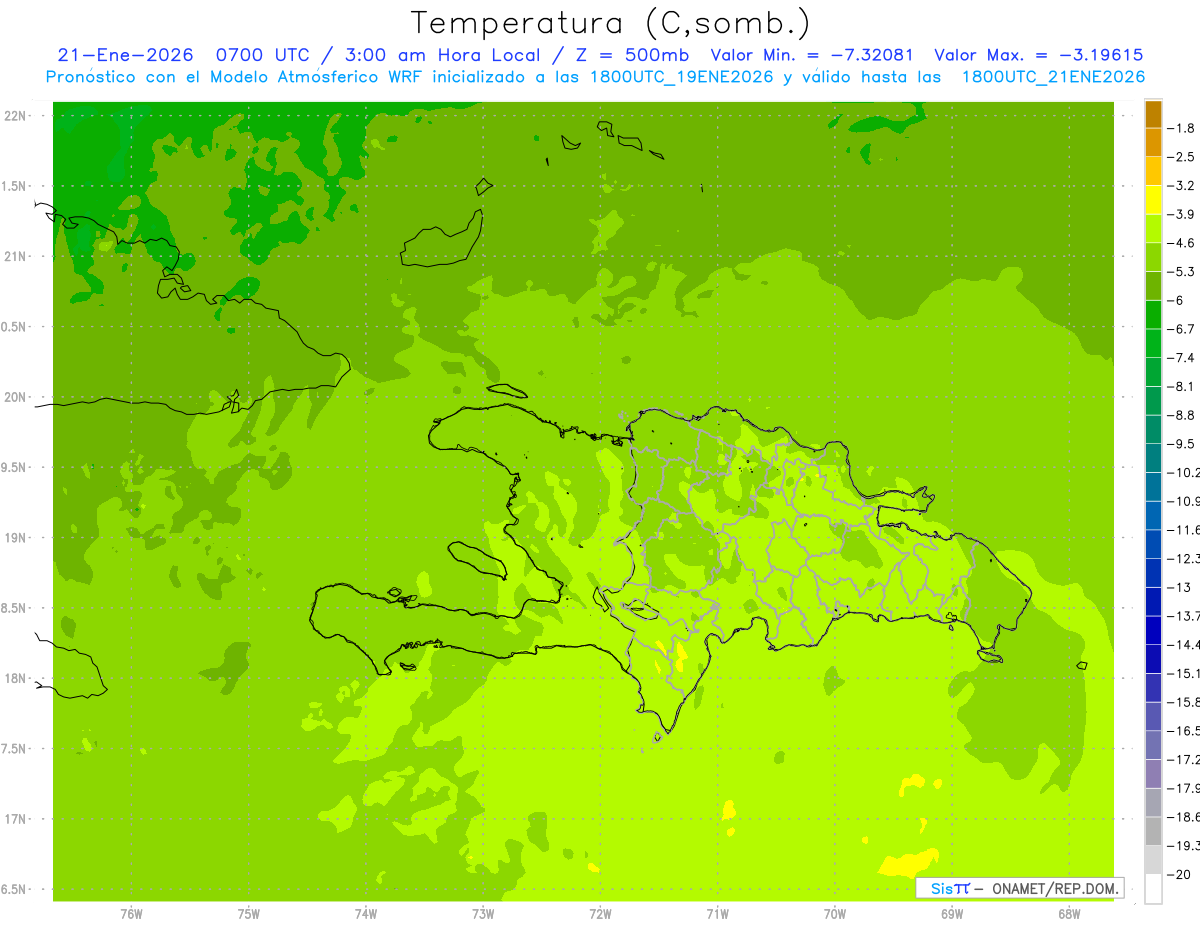Click the "Temperatura (C,somb.)" title
The height and width of the screenshot is (927, 1200).
[610, 24]
